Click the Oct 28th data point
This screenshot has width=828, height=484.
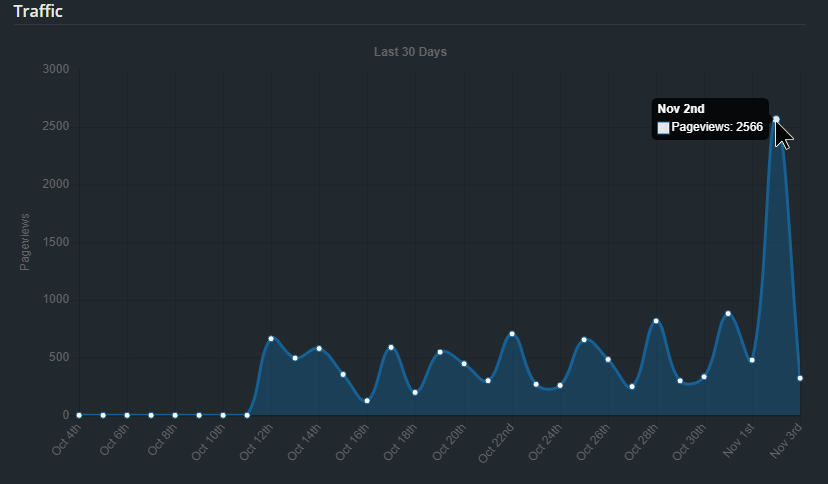(x=656, y=321)
